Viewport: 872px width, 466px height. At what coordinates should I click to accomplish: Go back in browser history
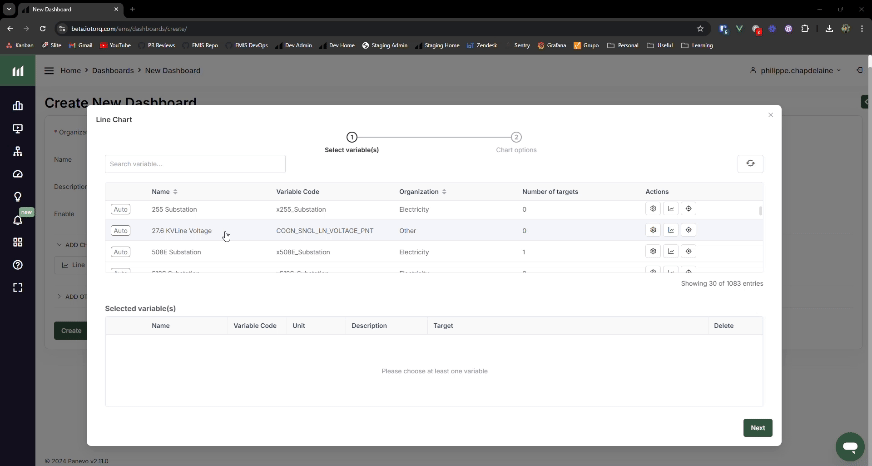tap(10, 29)
